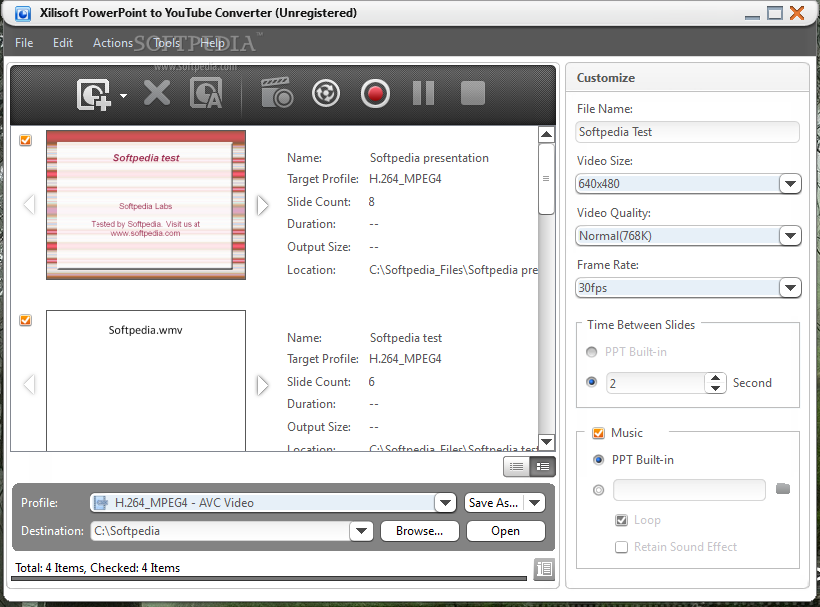Expand the Save As dropdown arrow
The image size is (820, 607).
[534, 503]
